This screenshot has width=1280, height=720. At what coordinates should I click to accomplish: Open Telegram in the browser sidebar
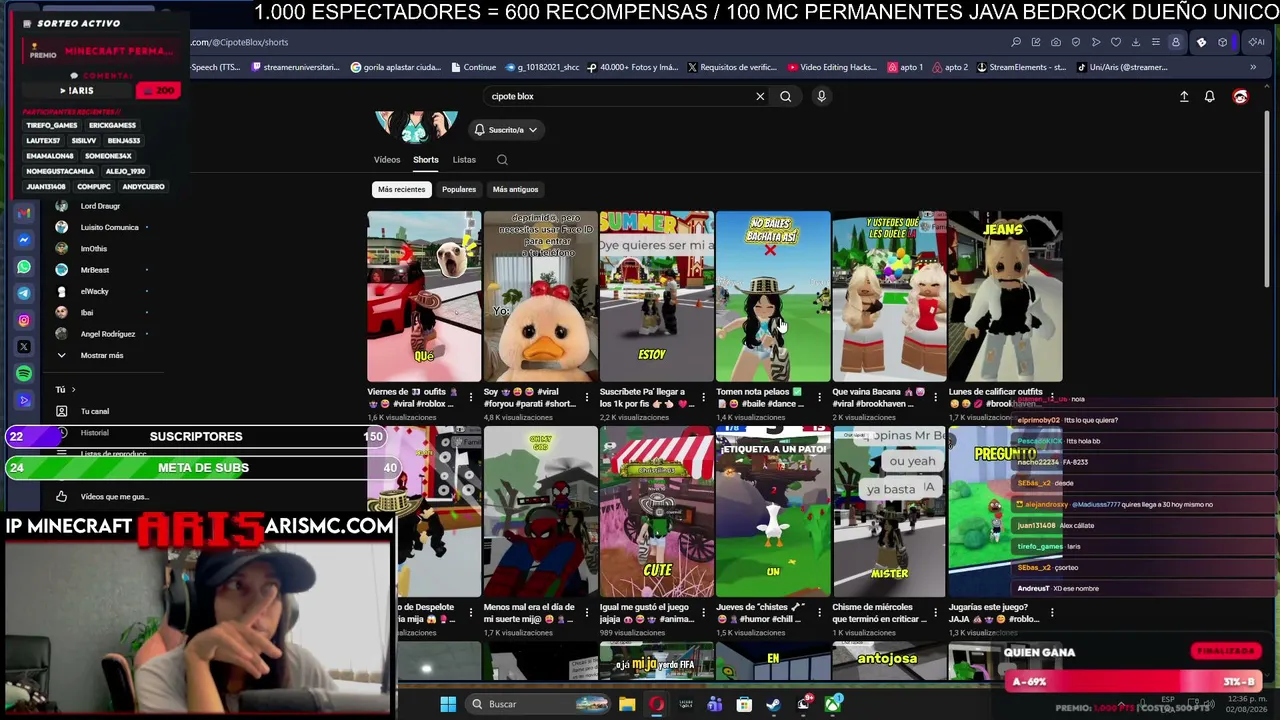(25, 293)
